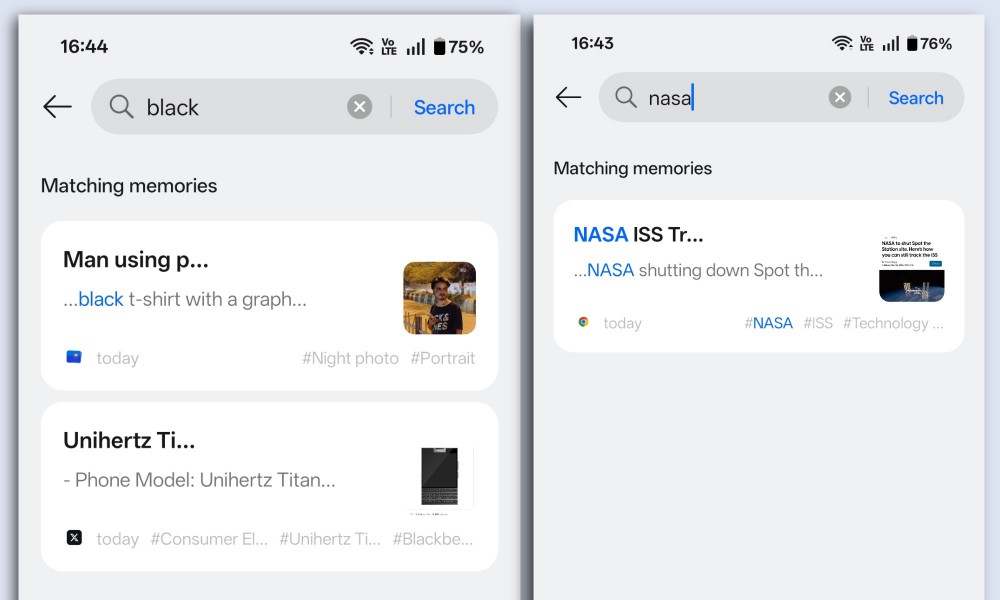Click the magnifier icon in the 'nasa' search box
The width and height of the screenshot is (1000, 600).
pyautogui.click(x=626, y=98)
